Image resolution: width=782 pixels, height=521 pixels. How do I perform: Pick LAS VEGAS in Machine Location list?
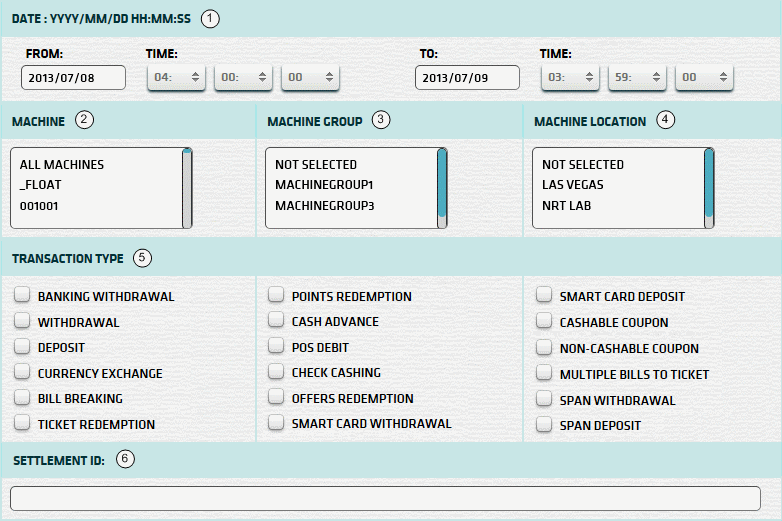pos(573,184)
